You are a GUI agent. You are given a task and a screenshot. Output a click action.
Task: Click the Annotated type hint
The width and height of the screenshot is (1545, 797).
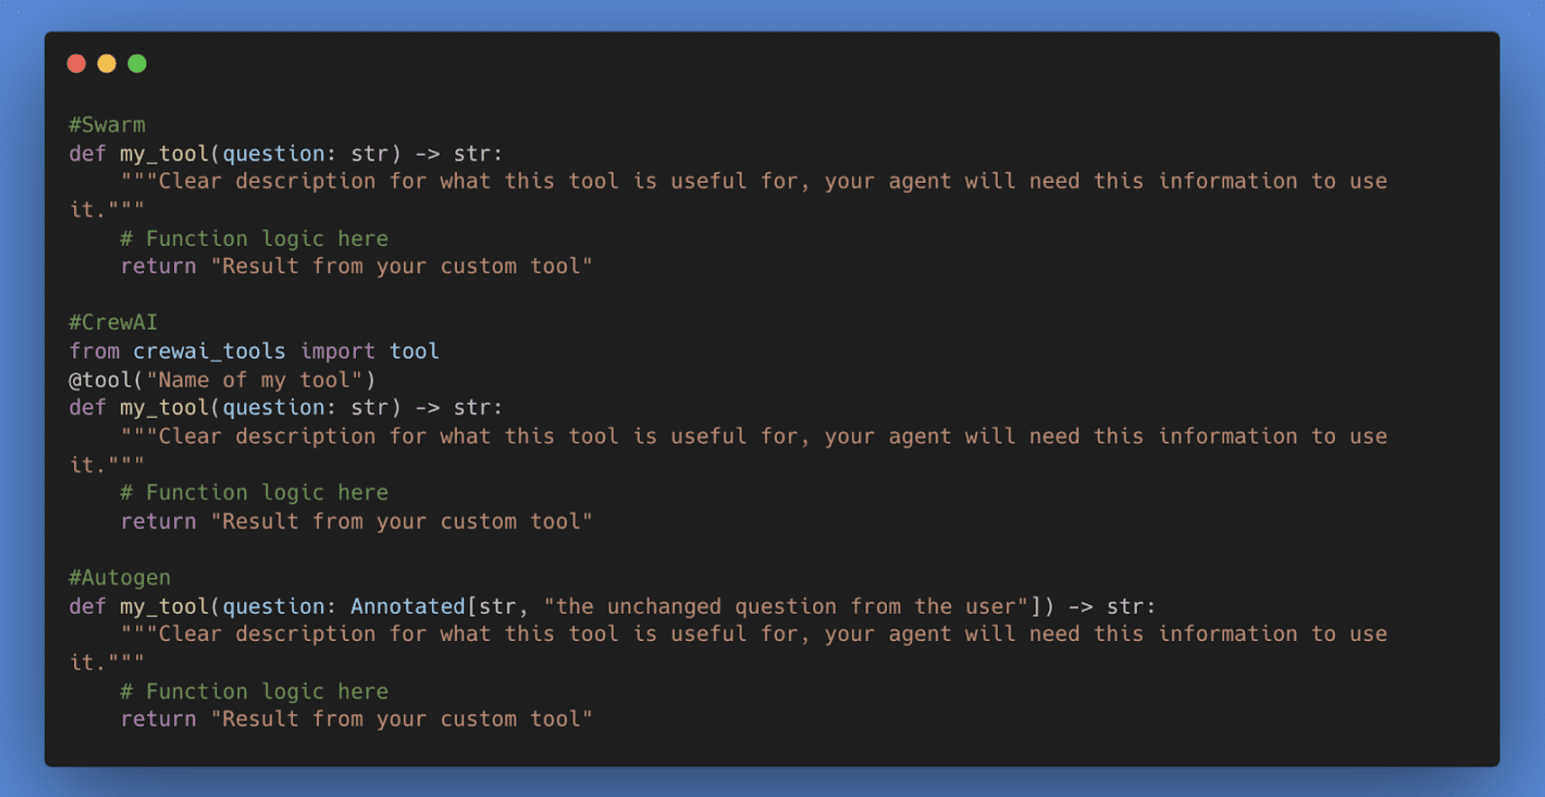point(408,606)
